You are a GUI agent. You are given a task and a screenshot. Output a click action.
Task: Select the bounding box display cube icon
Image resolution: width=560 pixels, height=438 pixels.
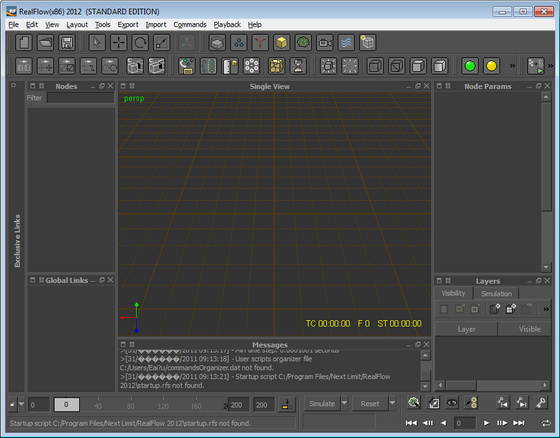coord(375,66)
